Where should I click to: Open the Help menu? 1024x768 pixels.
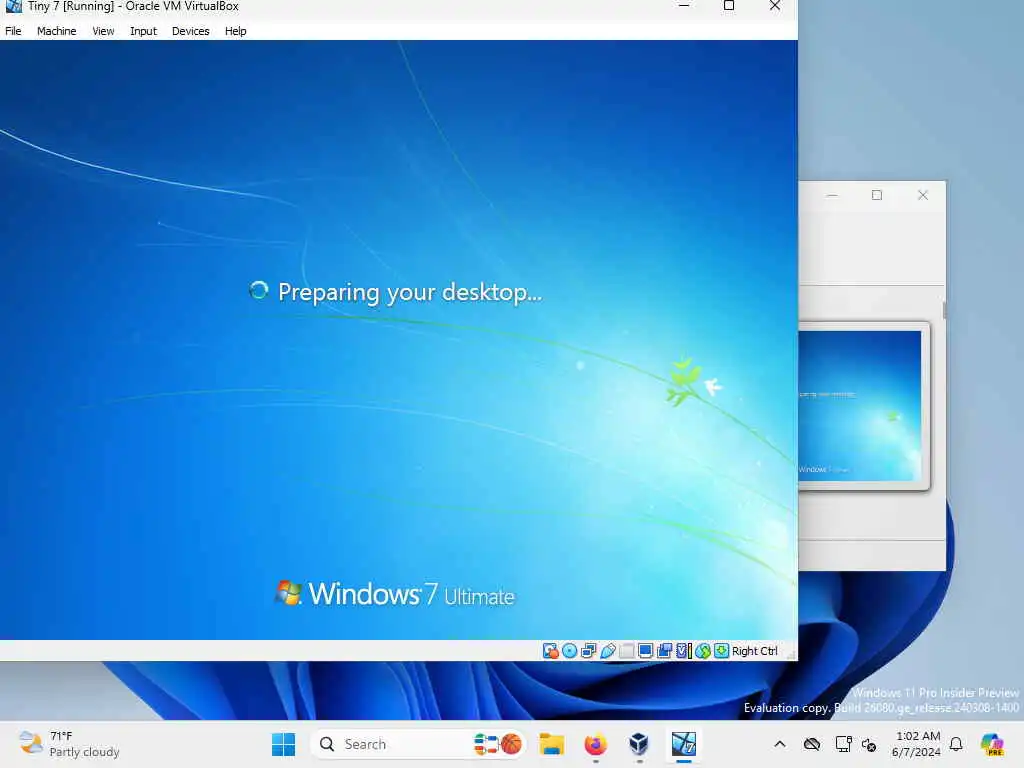[235, 31]
